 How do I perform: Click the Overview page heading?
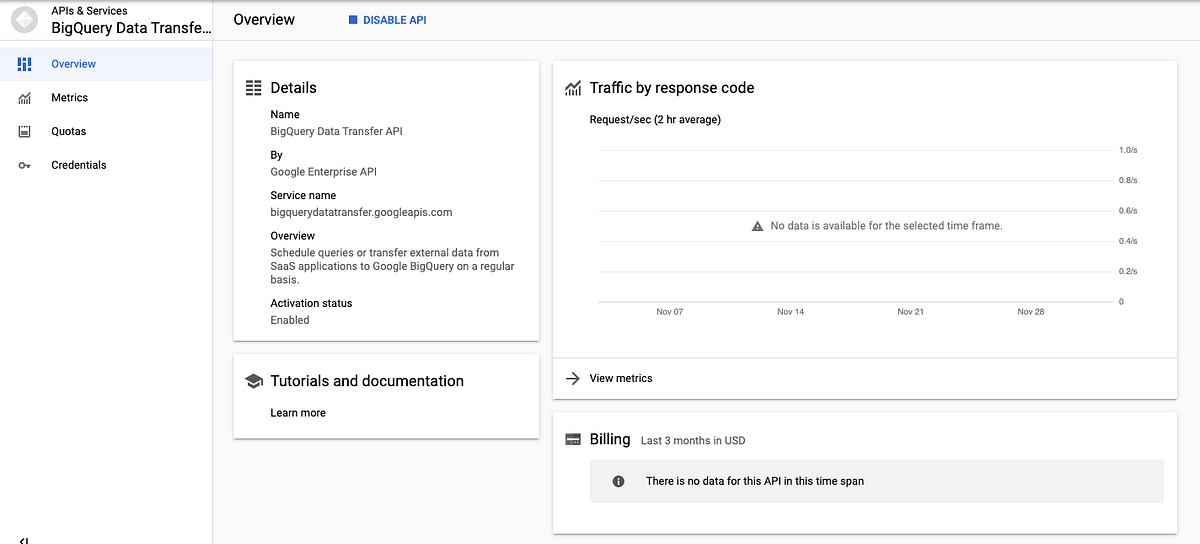click(x=264, y=20)
